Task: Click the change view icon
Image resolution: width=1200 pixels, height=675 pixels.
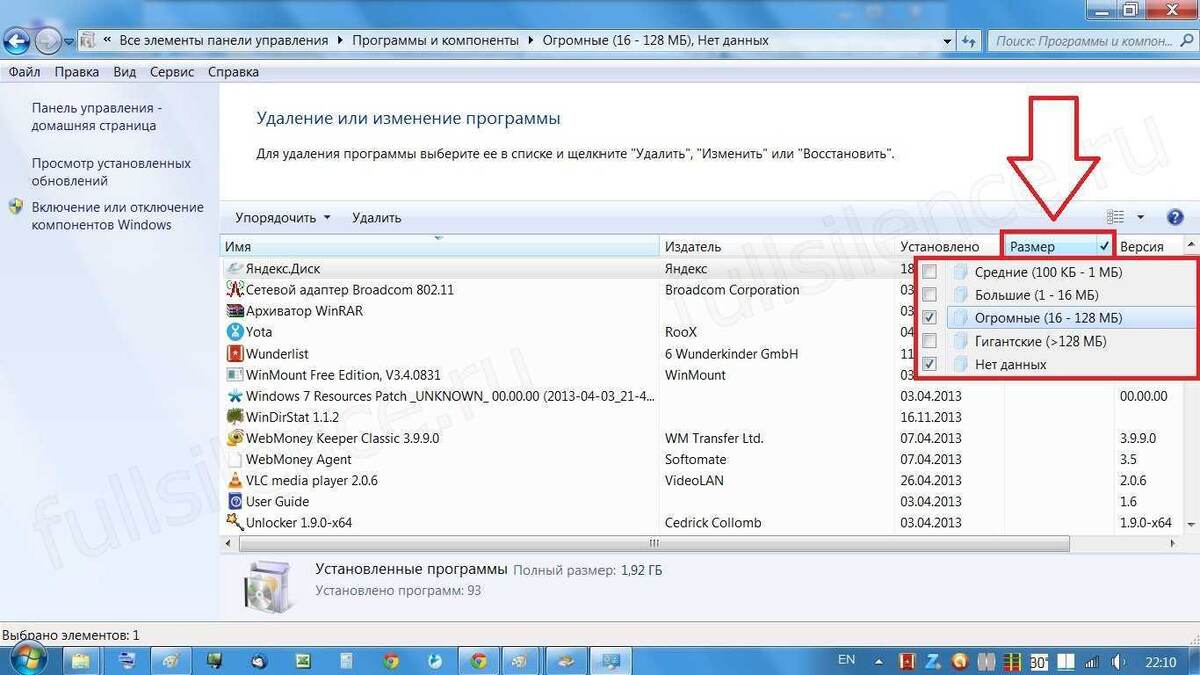Action: pos(1115,217)
